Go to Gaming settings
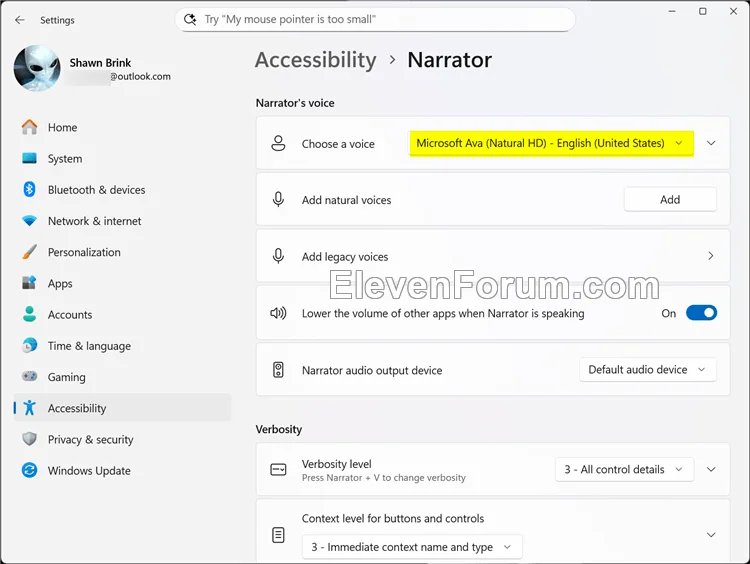This screenshot has height=564, width=750. click(122, 376)
